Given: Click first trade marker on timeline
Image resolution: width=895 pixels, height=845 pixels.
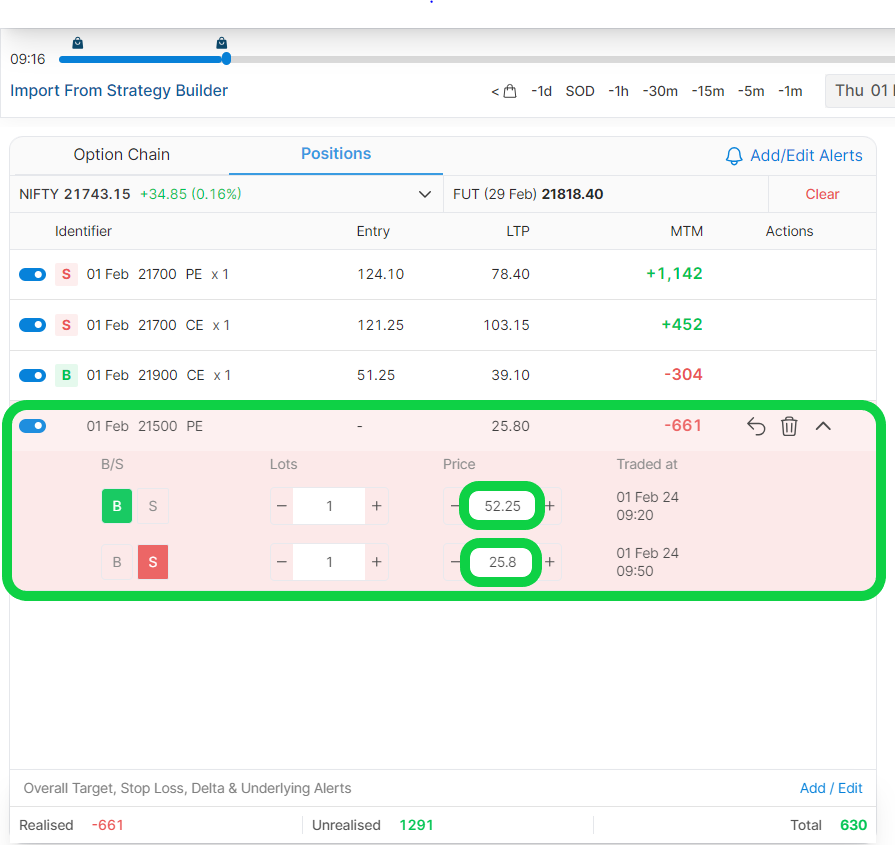Looking at the screenshot, I should click(x=78, y=43).
